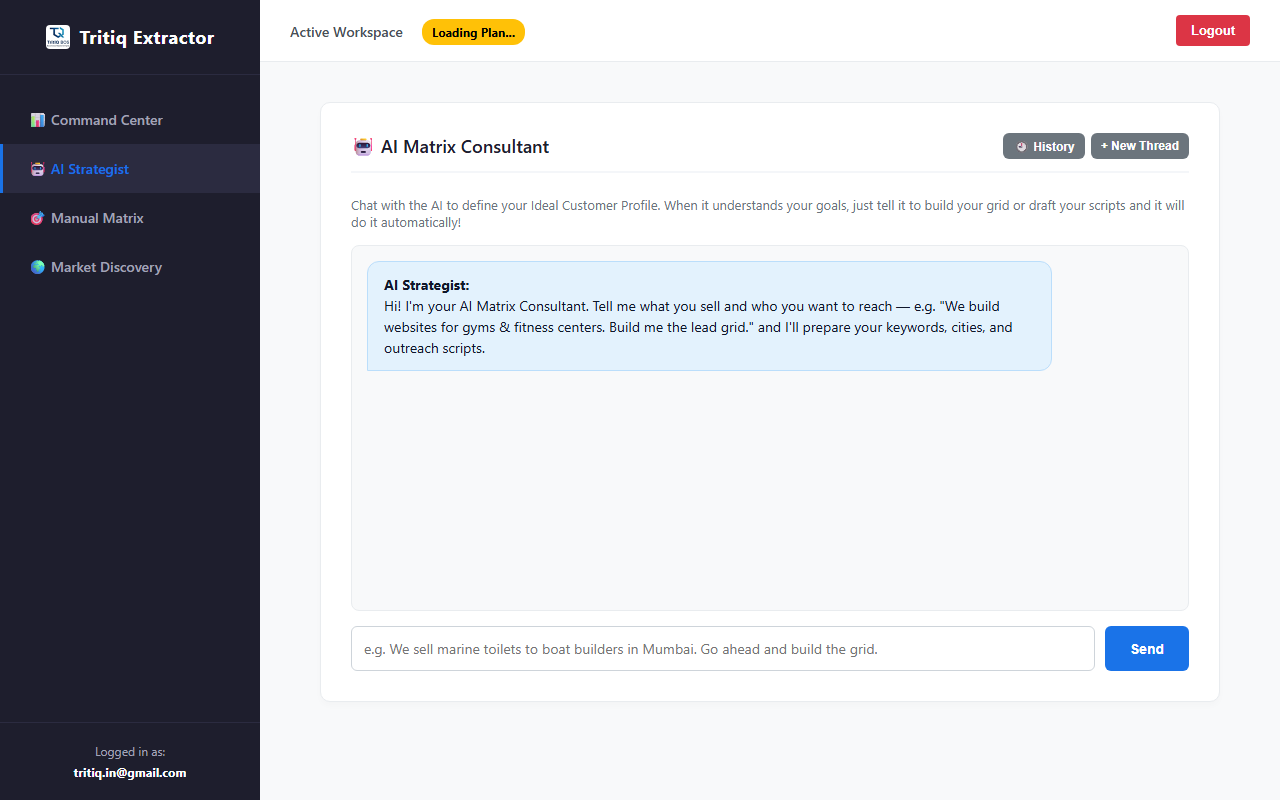This screenshot has width=1280, height=800.
Task: Click the Active Workspace label
Action: click(346, 32)
